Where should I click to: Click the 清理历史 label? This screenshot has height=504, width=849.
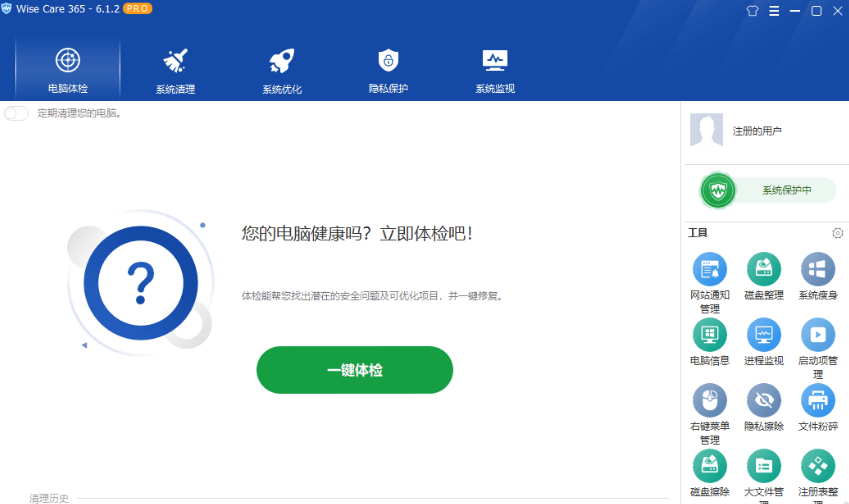pos(49,498)
